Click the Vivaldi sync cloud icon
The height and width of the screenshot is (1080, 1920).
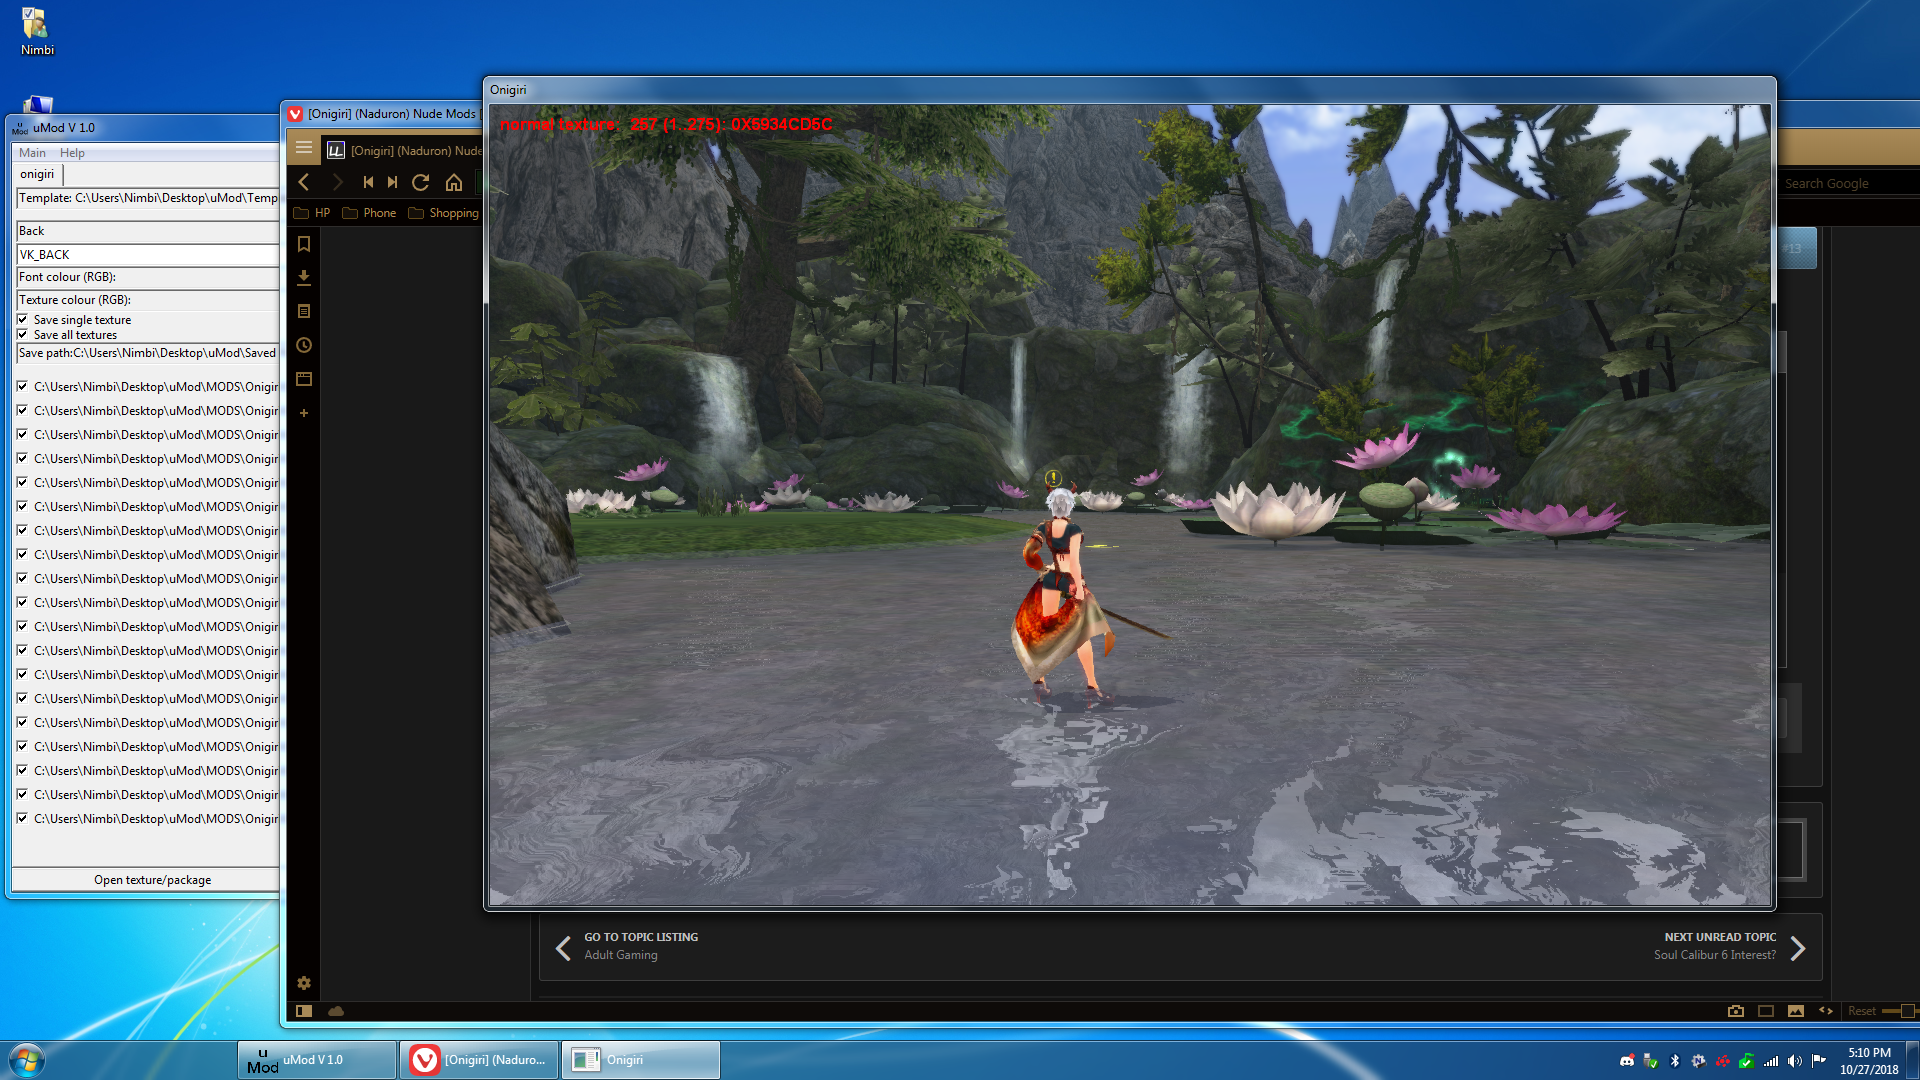coord(336,1011)
